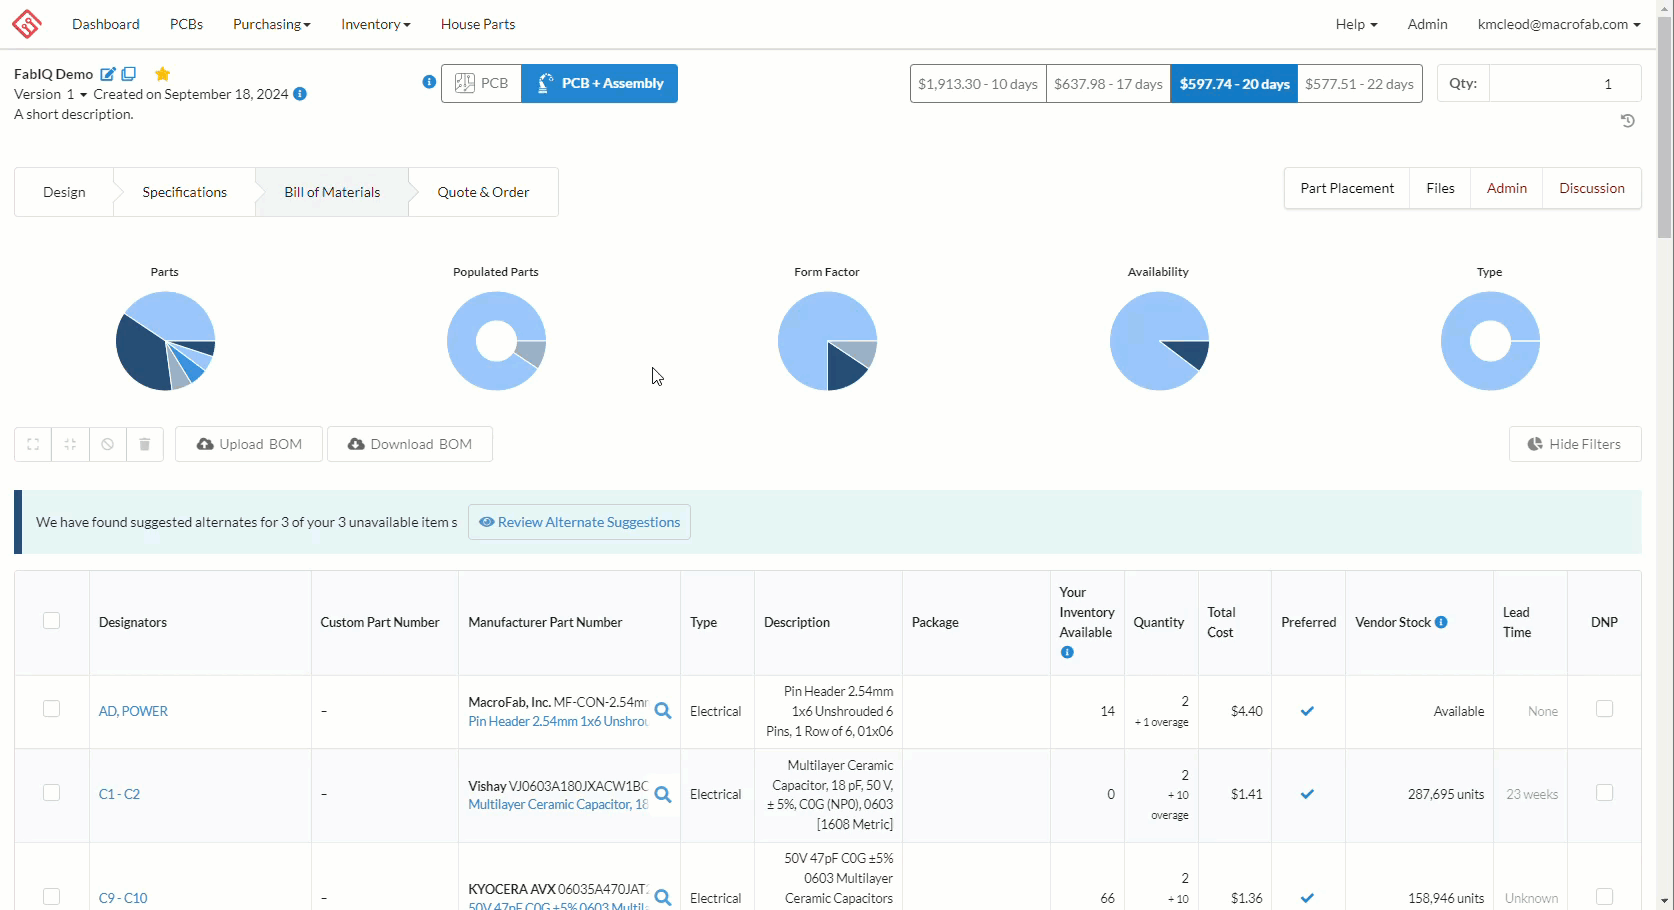Click the Upload BOM button
Viewport: 1674px width, 910px height.
click(x=249, y=444)
